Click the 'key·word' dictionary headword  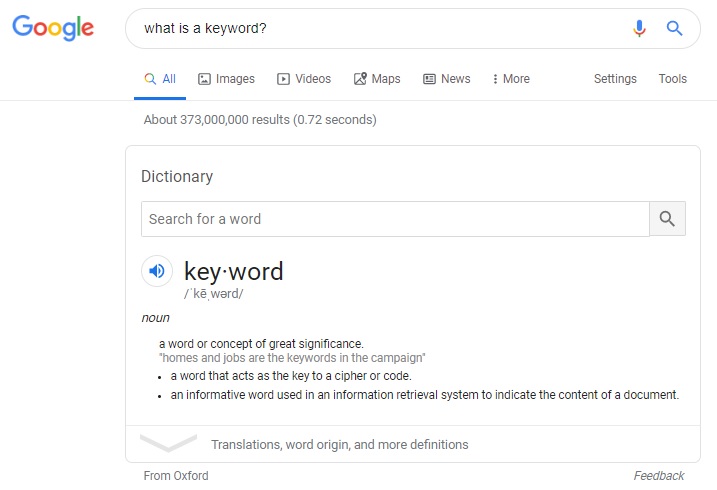(234, 271)
